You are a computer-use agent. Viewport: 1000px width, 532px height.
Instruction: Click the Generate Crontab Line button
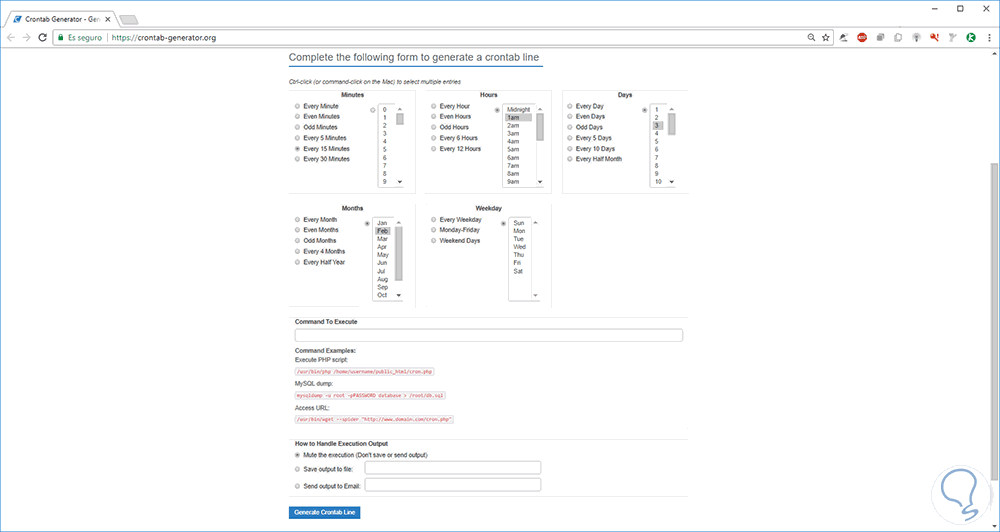(325, 513)
